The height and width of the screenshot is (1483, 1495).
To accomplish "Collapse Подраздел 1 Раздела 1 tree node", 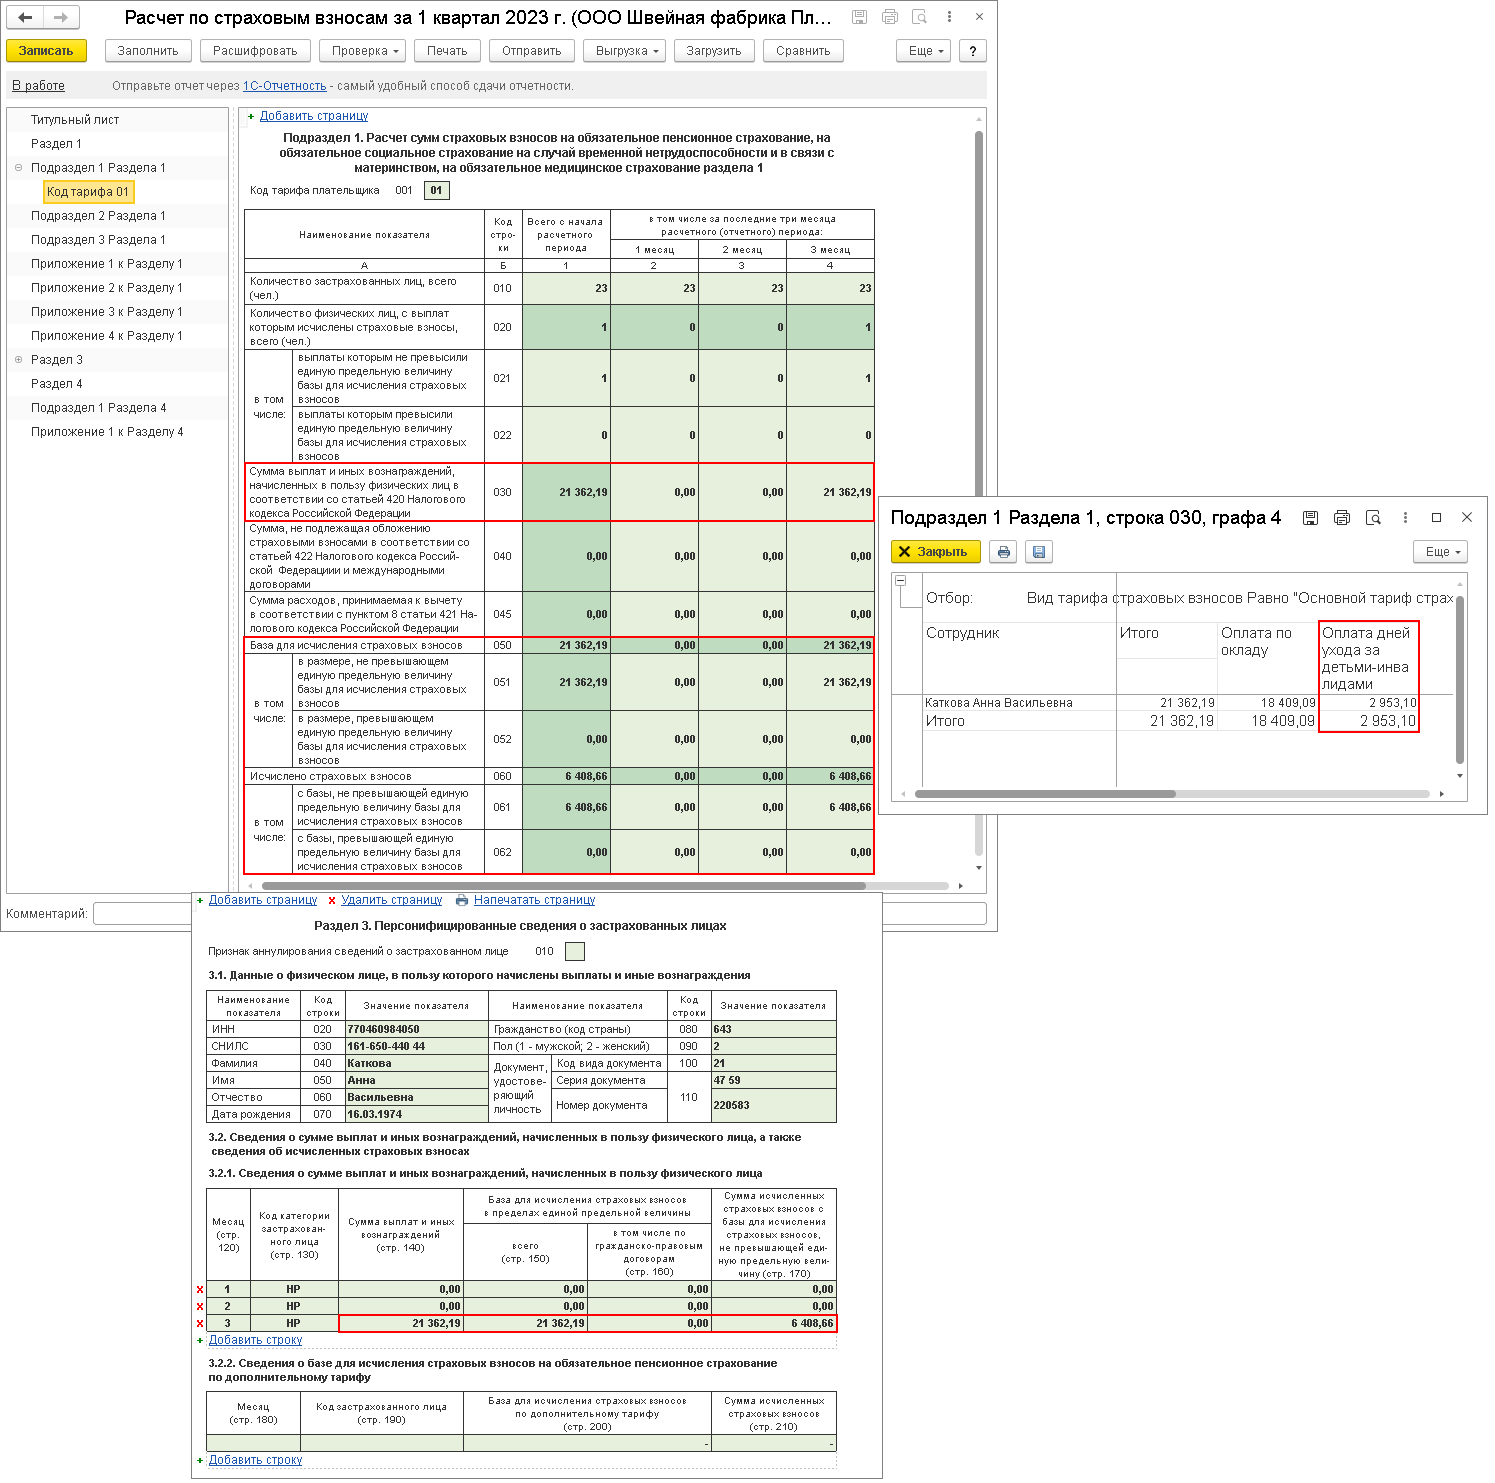I will point(18,168).
